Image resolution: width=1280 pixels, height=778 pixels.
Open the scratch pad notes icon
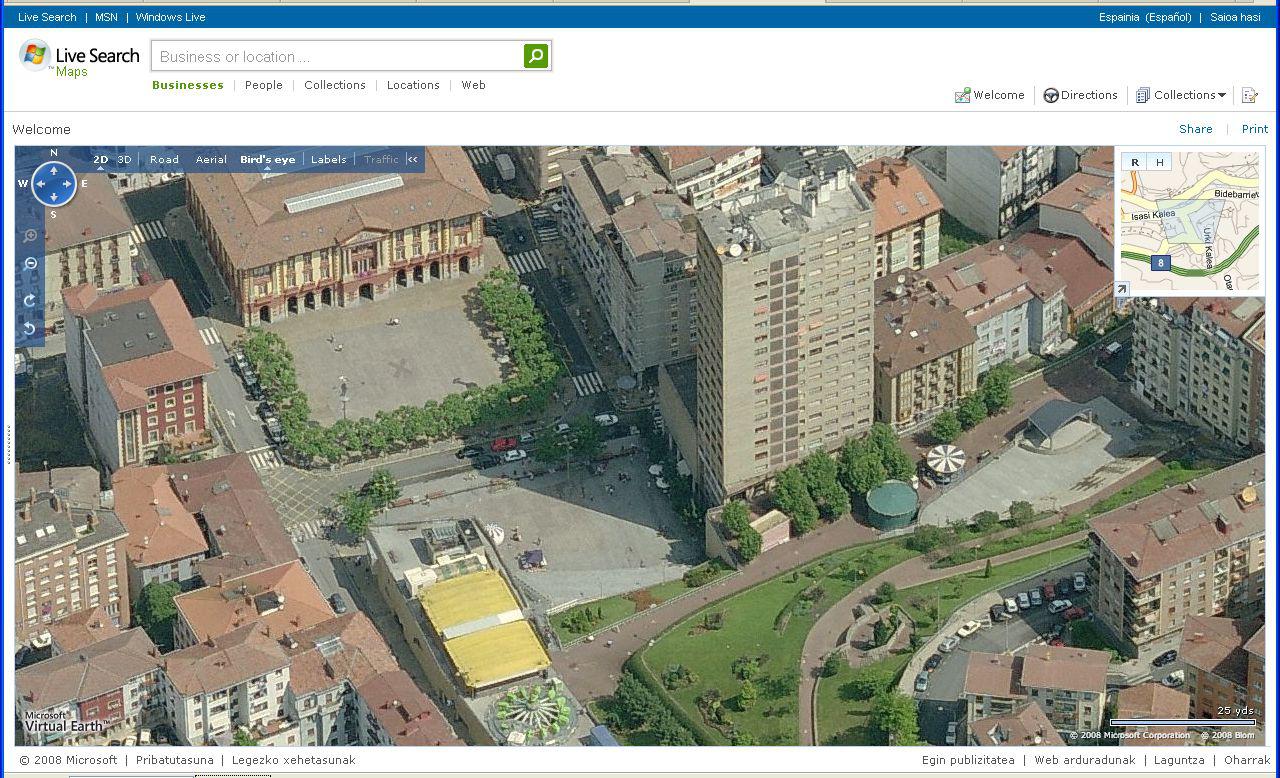click(x=1249, y=95)
